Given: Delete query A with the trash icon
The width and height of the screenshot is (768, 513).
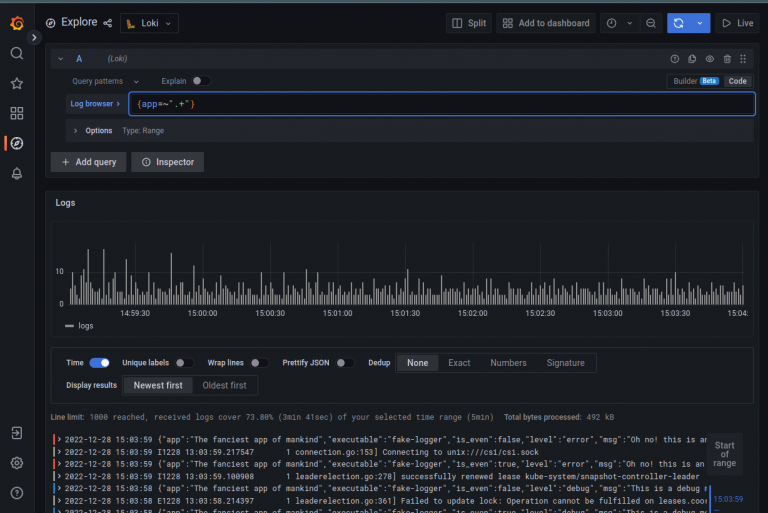Looking at the screenshot, I should pos(727,59).
